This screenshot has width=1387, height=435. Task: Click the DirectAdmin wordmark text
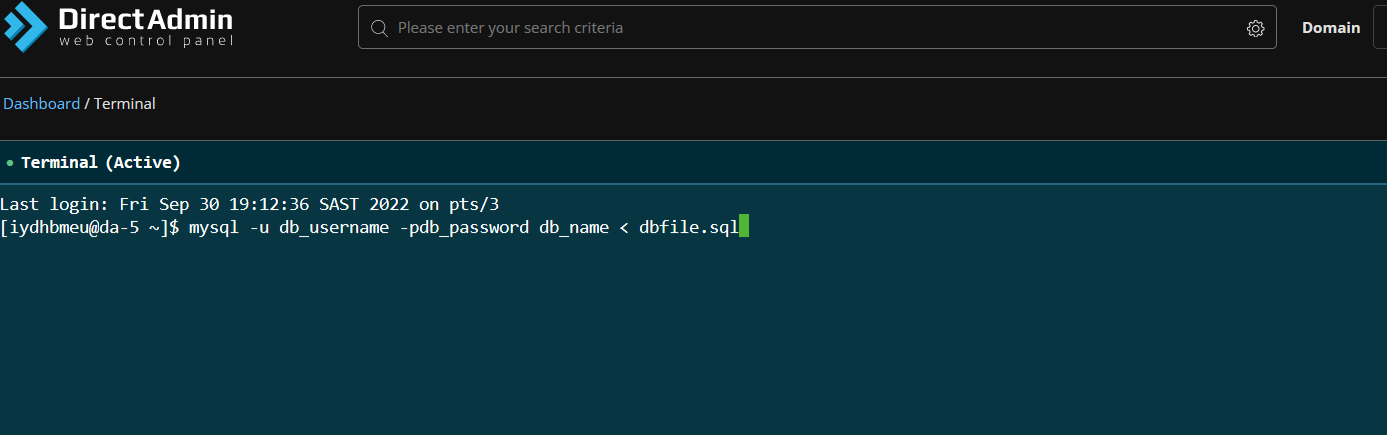pyautogui.click(x=145, y=20)
